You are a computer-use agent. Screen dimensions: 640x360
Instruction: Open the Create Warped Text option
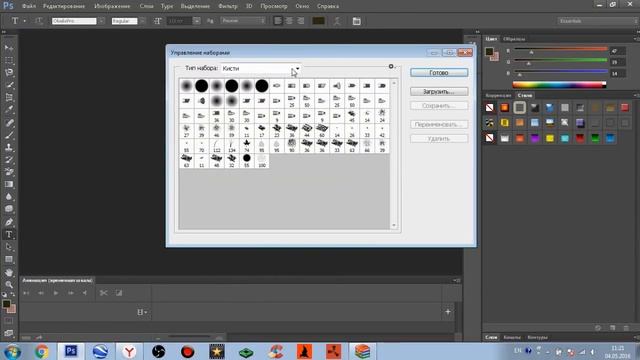point(337,21)
